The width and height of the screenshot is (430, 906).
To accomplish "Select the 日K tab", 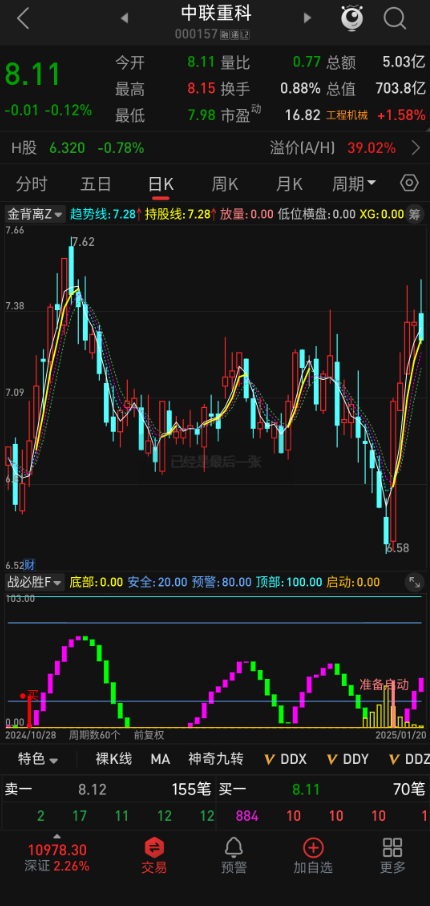I will pos(161,184).
